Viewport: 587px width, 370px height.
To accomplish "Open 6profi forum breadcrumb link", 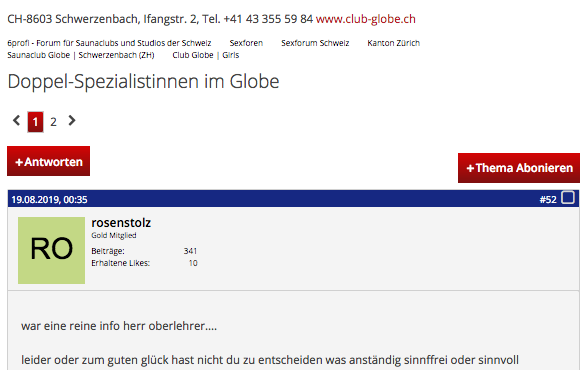I will click(x=109, y=43).
